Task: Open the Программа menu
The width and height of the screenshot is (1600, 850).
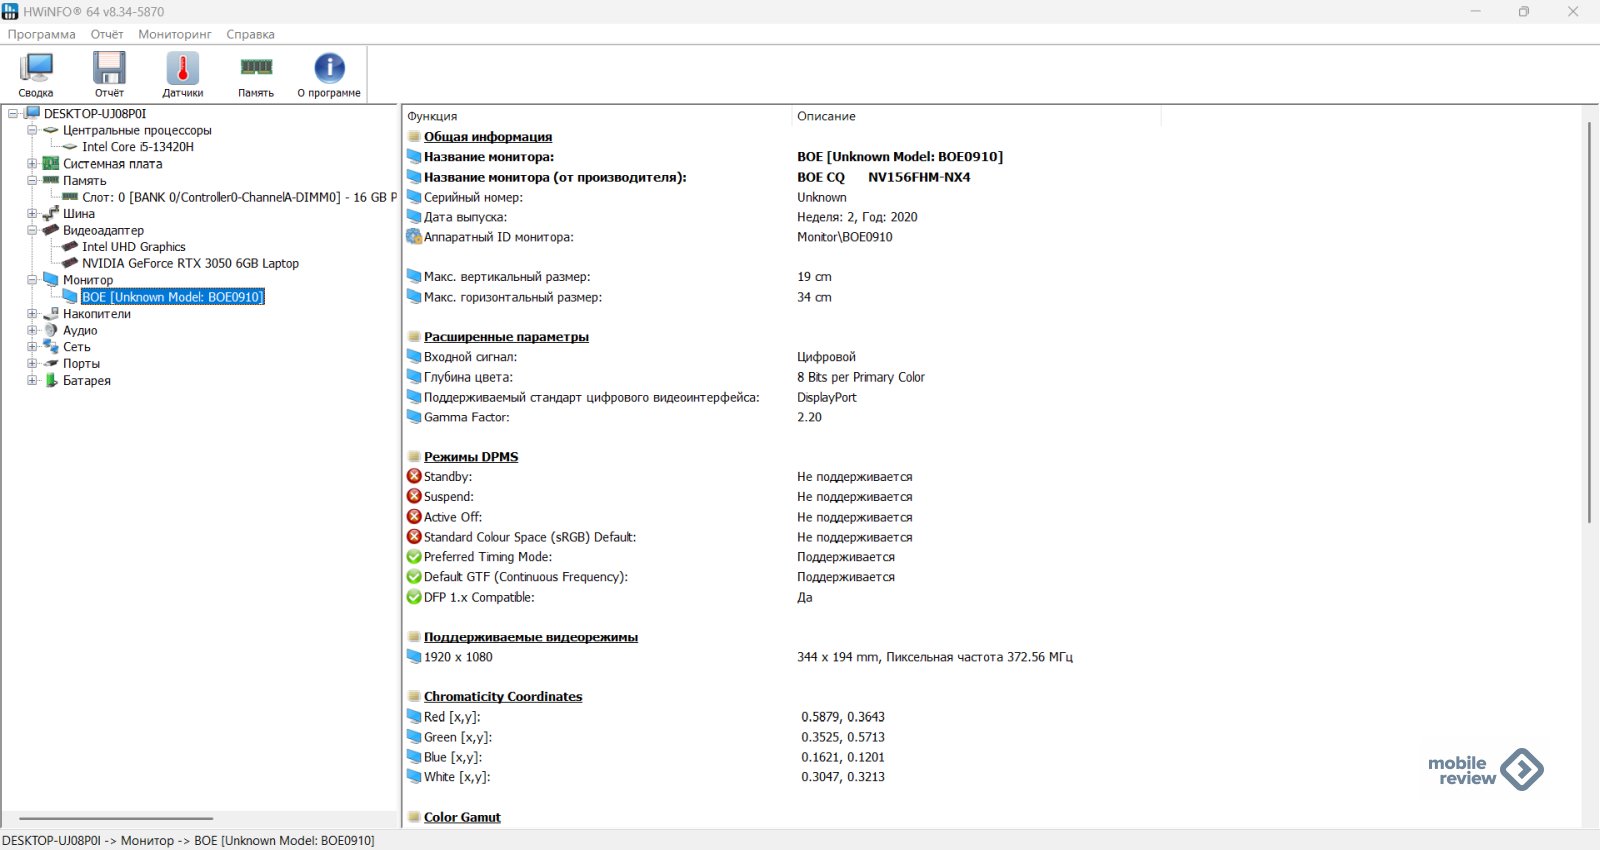Action: point(42,34)
